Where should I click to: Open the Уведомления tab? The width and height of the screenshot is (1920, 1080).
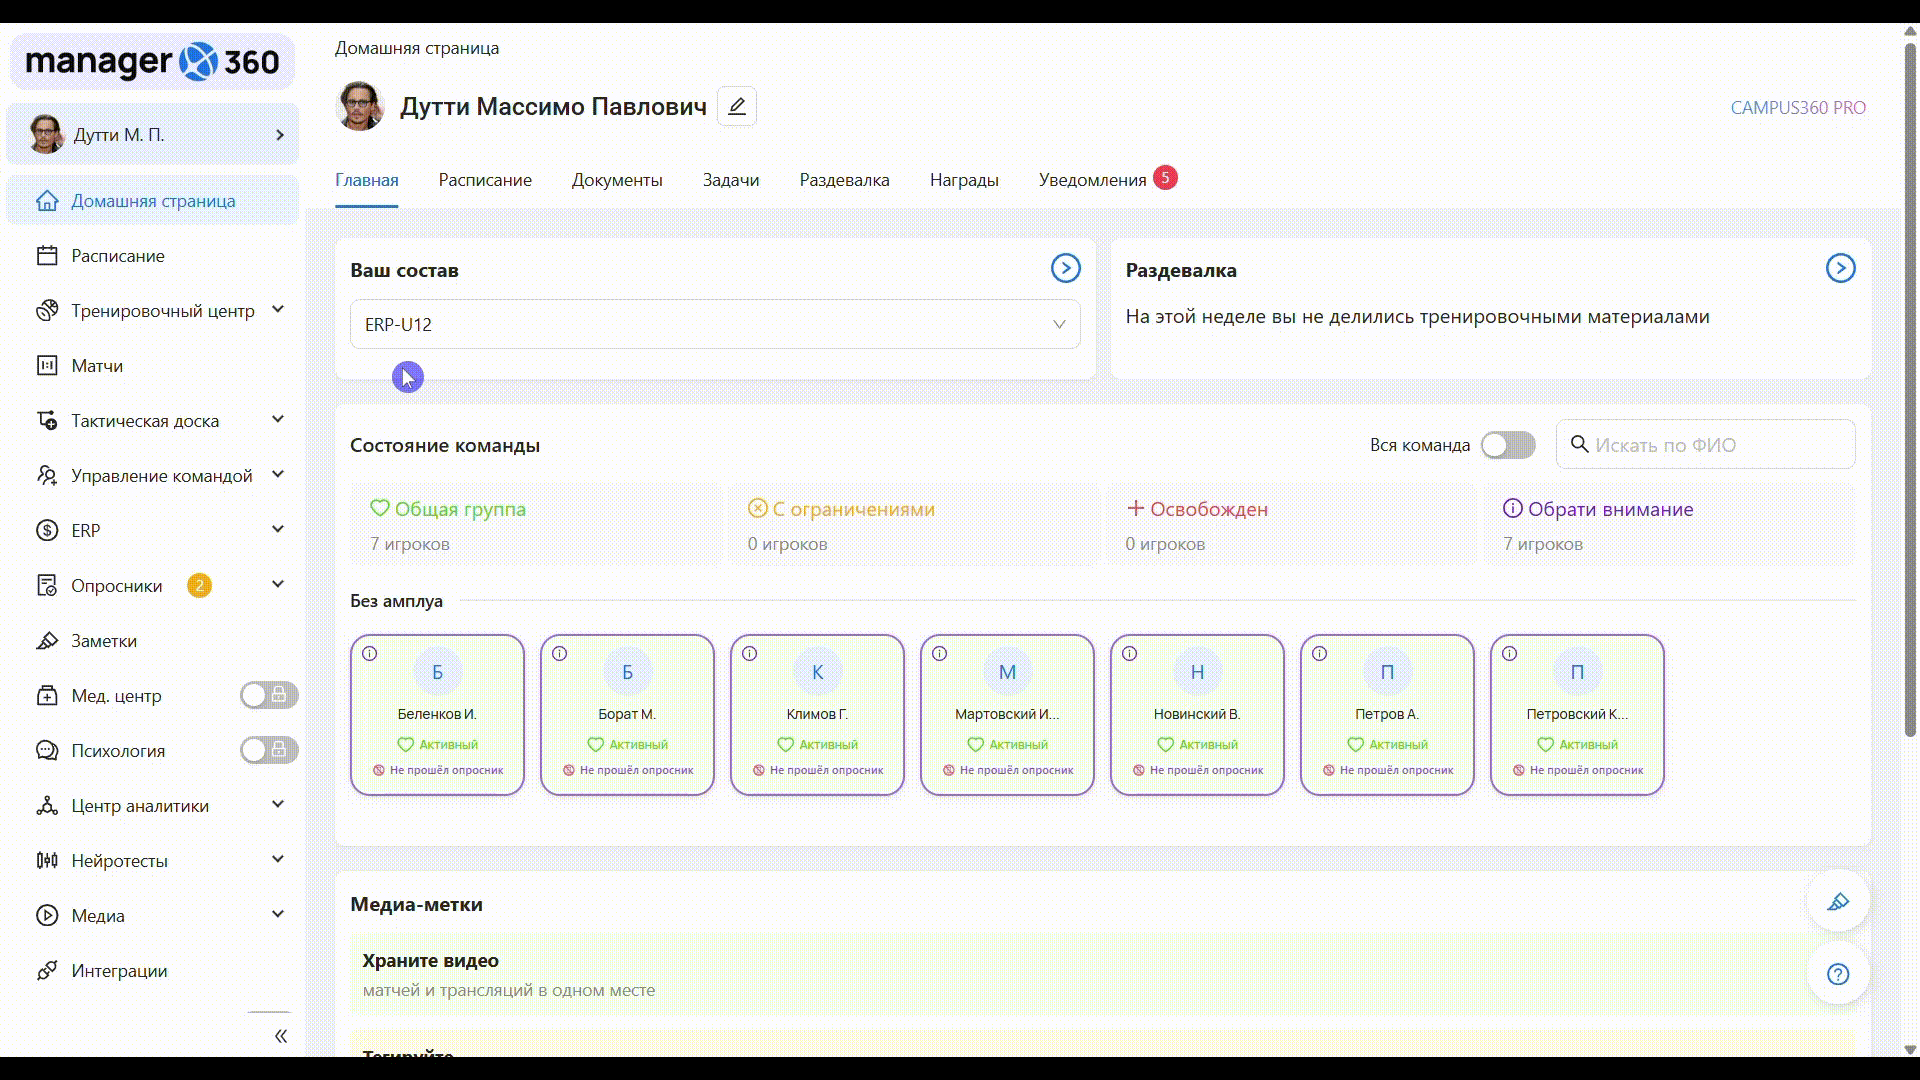click(1092, 180)
